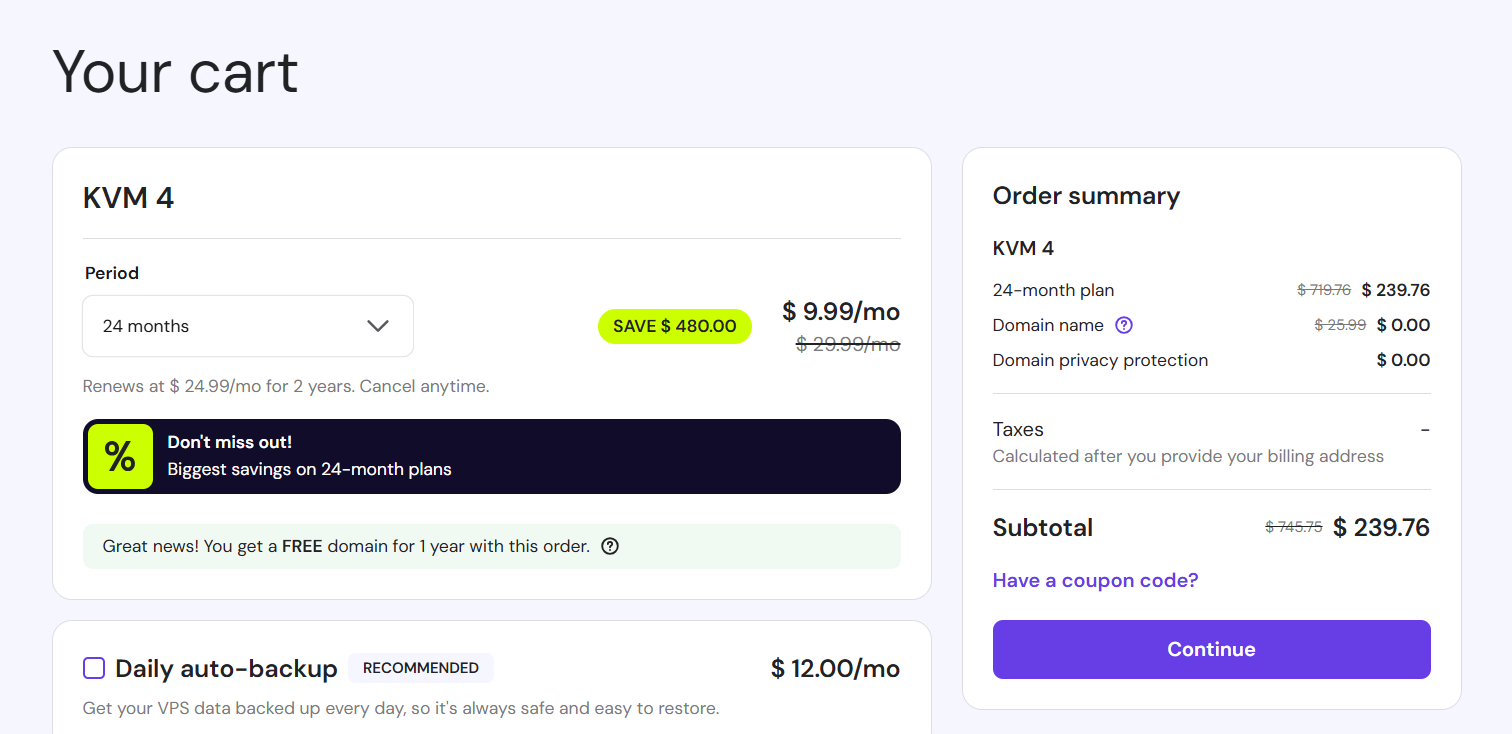Click the KVM 4 label in Order summary
Screen dimensions: 1512x734
click(1023, 247)
